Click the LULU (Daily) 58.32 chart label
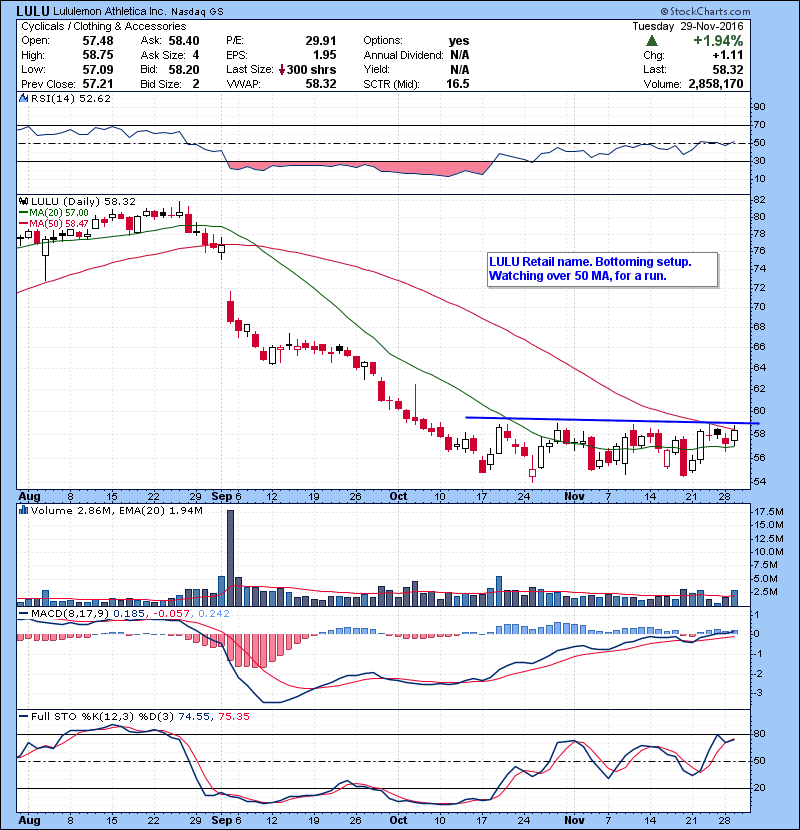The image size is (800, 830). click(x=83, y=202)
